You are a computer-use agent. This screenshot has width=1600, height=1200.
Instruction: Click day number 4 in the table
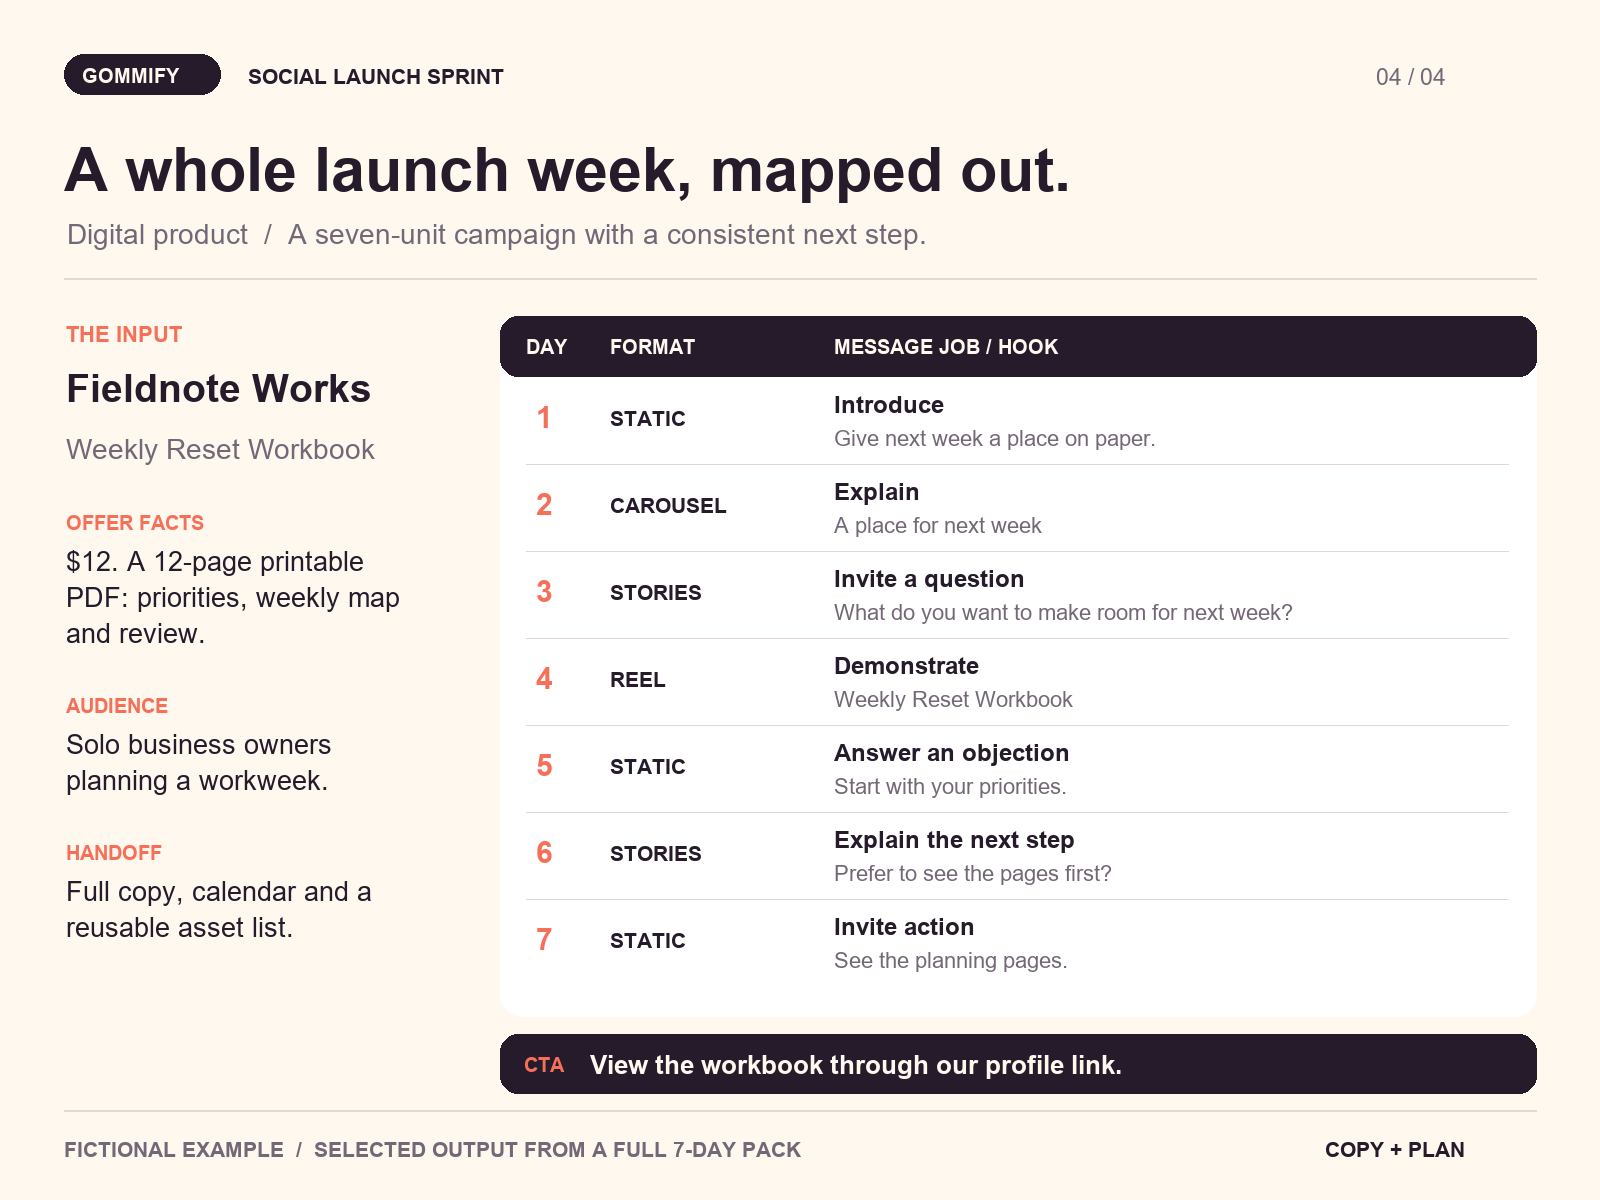point(544,679)
